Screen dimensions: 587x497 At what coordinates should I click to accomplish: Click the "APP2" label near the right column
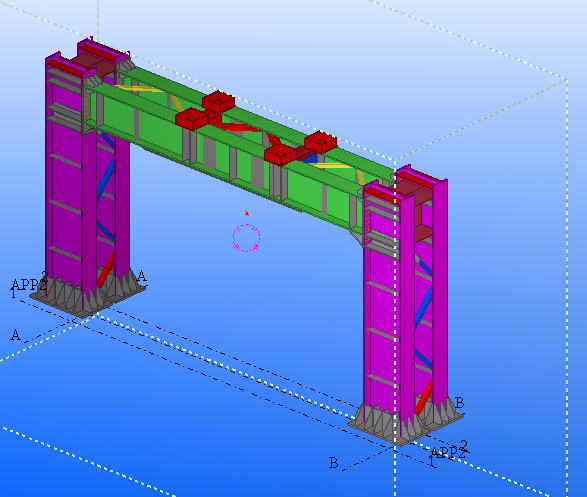[x=448, y=452]
